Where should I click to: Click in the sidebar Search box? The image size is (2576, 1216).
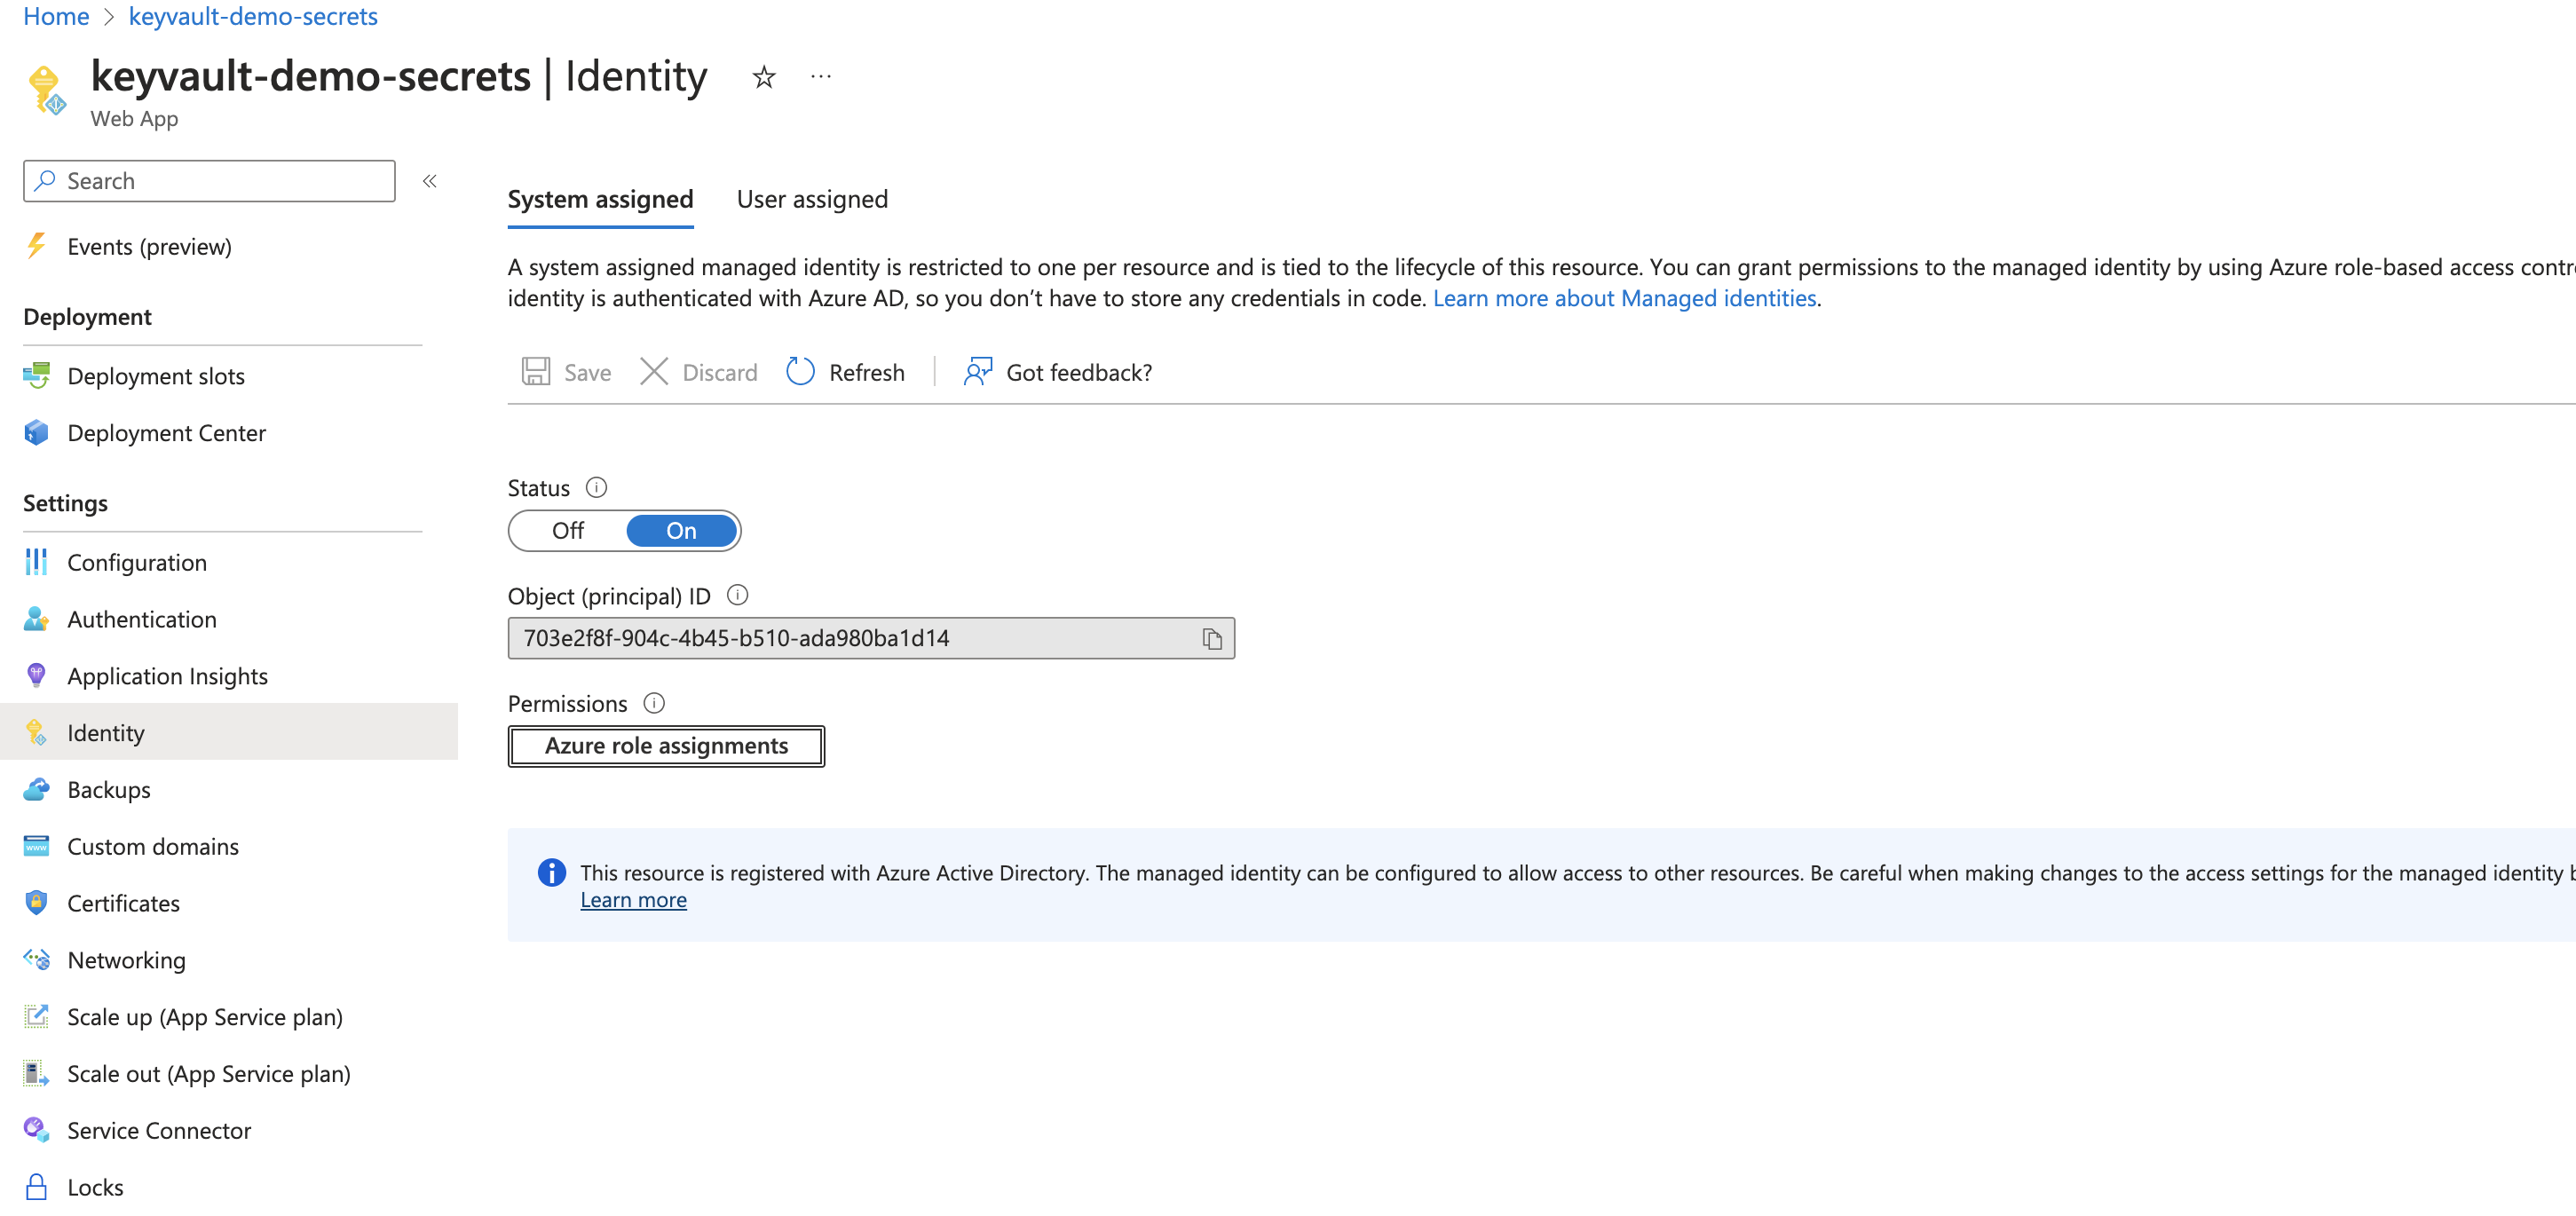208,180
